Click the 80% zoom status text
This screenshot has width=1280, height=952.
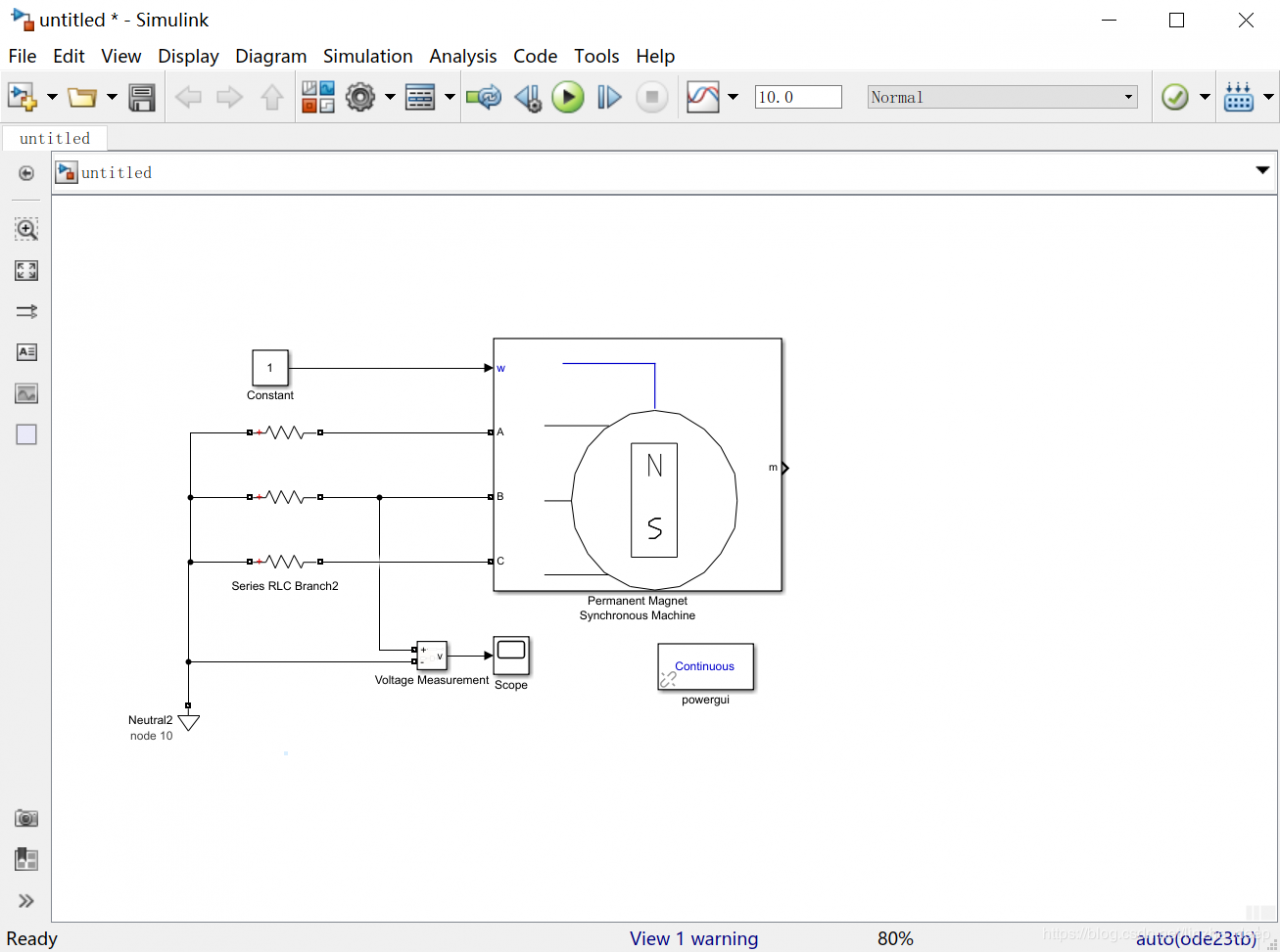pos(895,939)
